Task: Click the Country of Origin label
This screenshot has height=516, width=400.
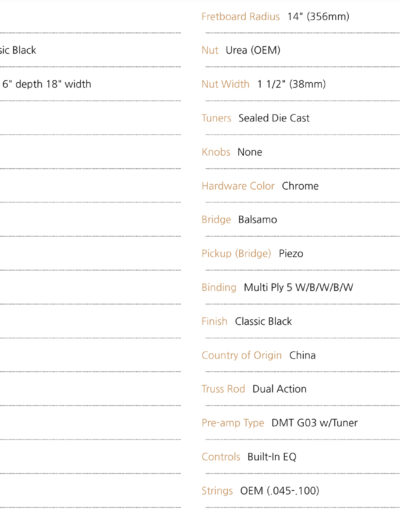Action: 241,355
